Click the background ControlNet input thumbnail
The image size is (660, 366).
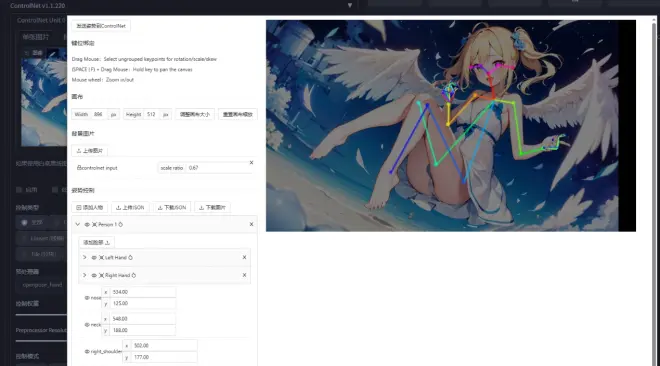pos(44,97)
